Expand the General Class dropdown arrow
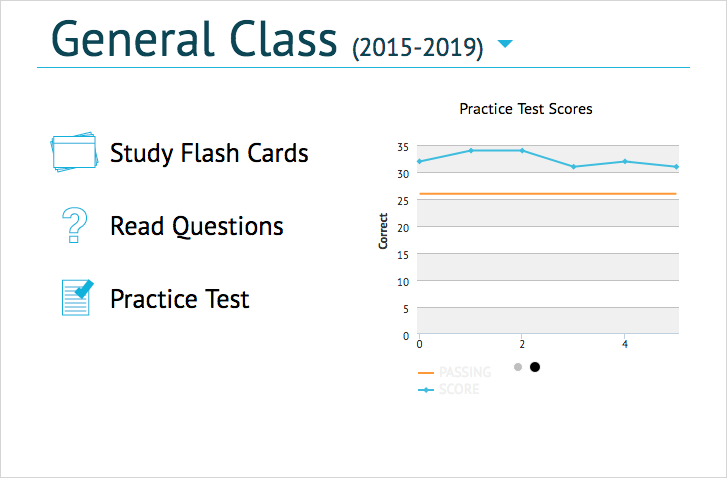Image resolution: width=727 pixels, height=478 pixels. coord(505,44)
